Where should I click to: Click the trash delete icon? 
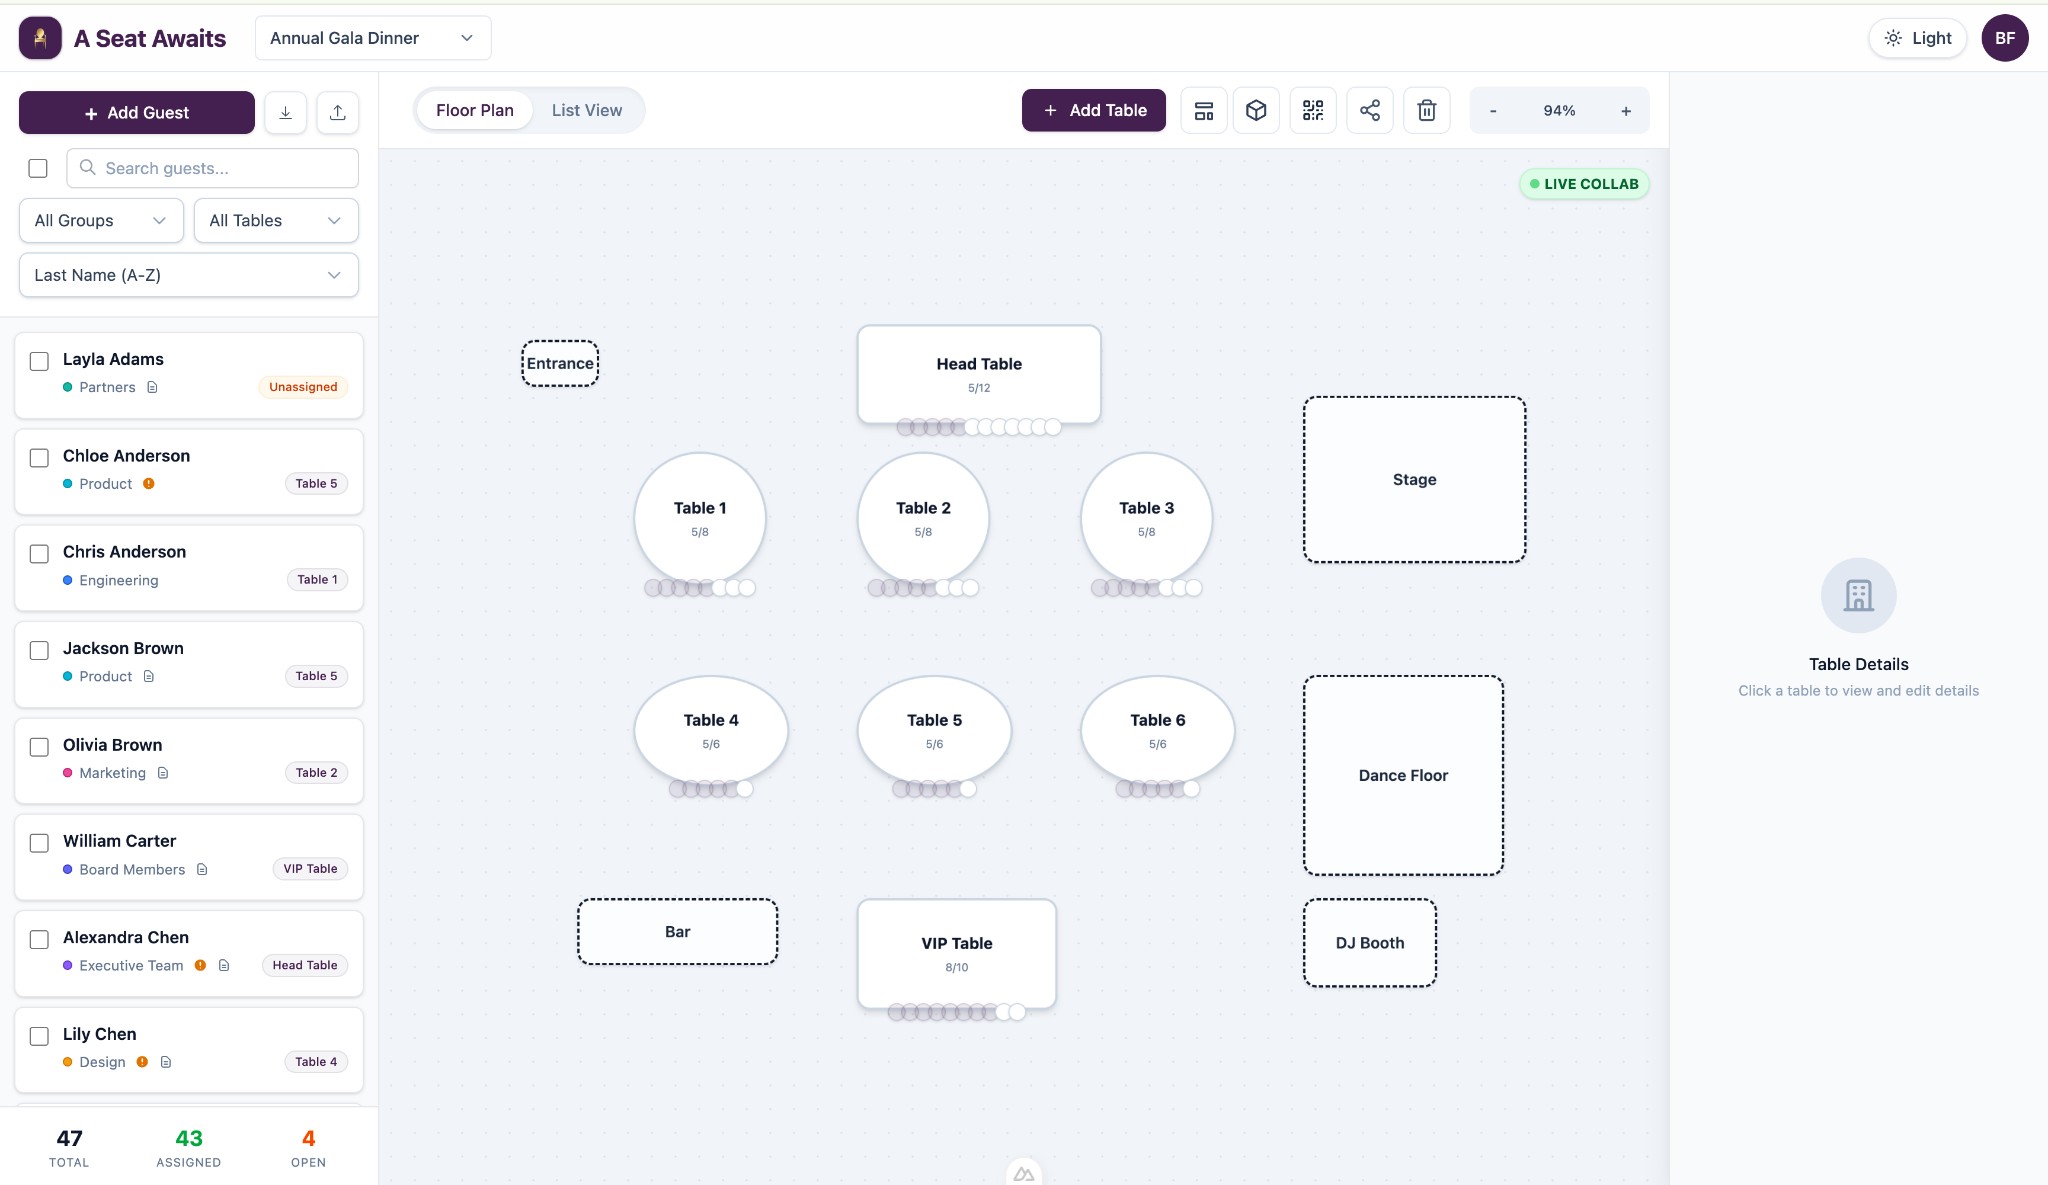pos(1426,110)
